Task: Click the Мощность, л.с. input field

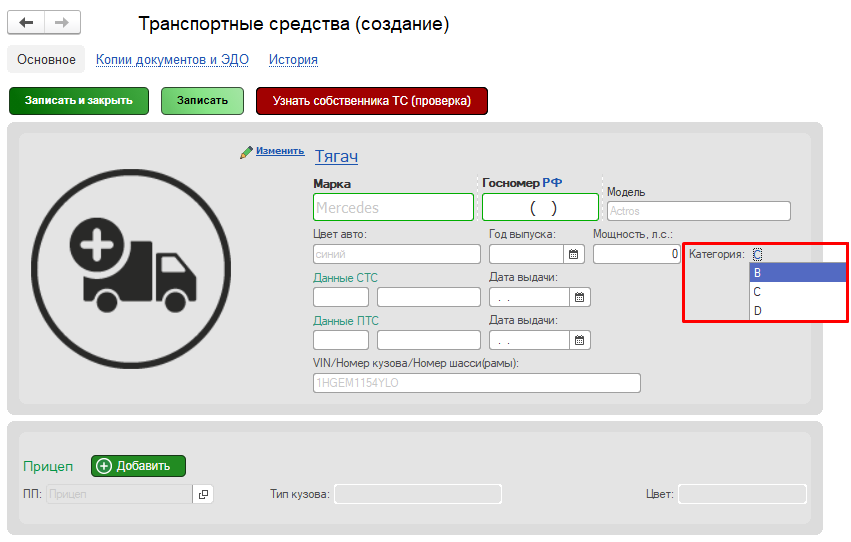Action: click(637, 254)
